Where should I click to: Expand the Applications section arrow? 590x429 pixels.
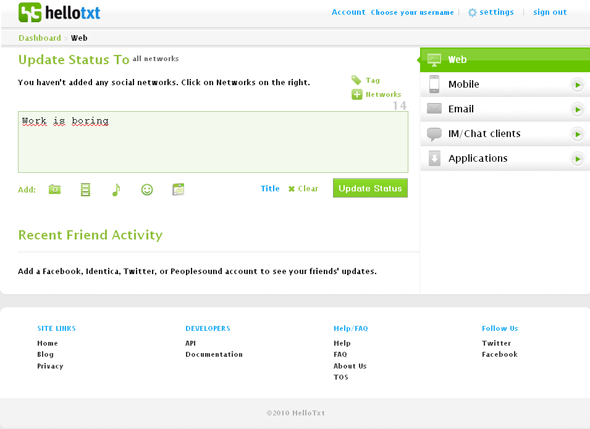577,159
